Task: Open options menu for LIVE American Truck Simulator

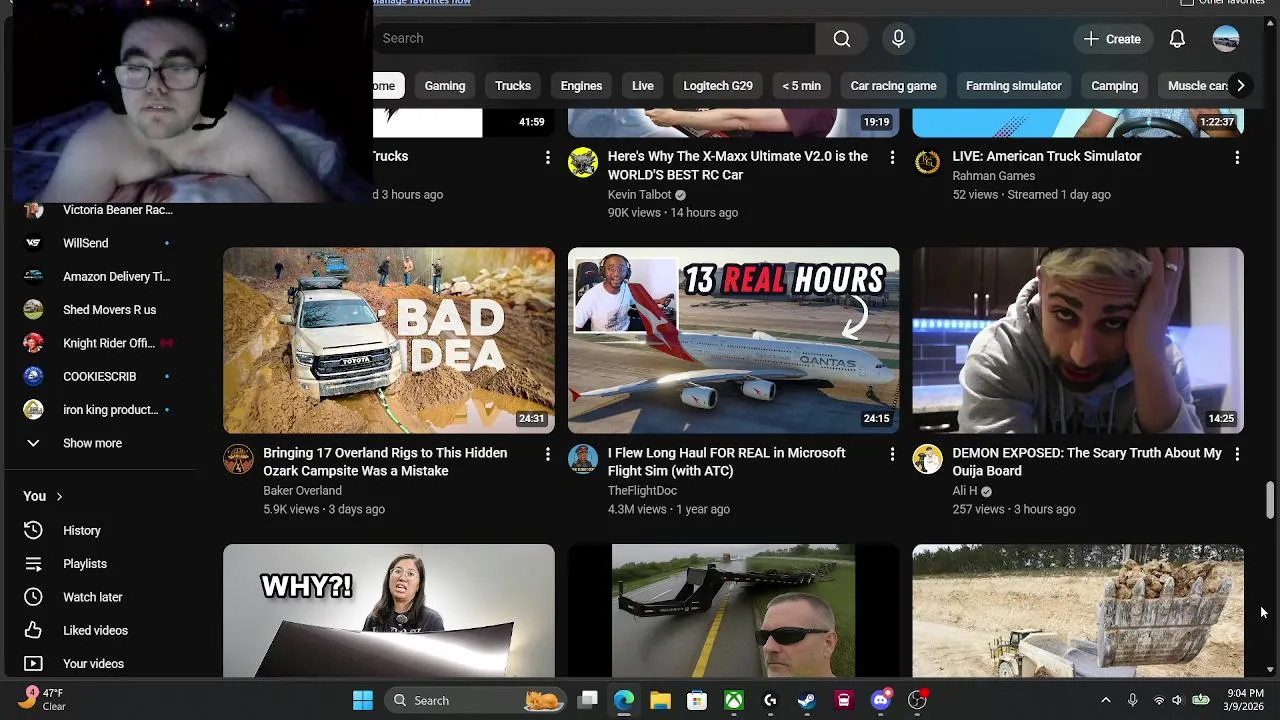Action: click(x=1237, y=158)
